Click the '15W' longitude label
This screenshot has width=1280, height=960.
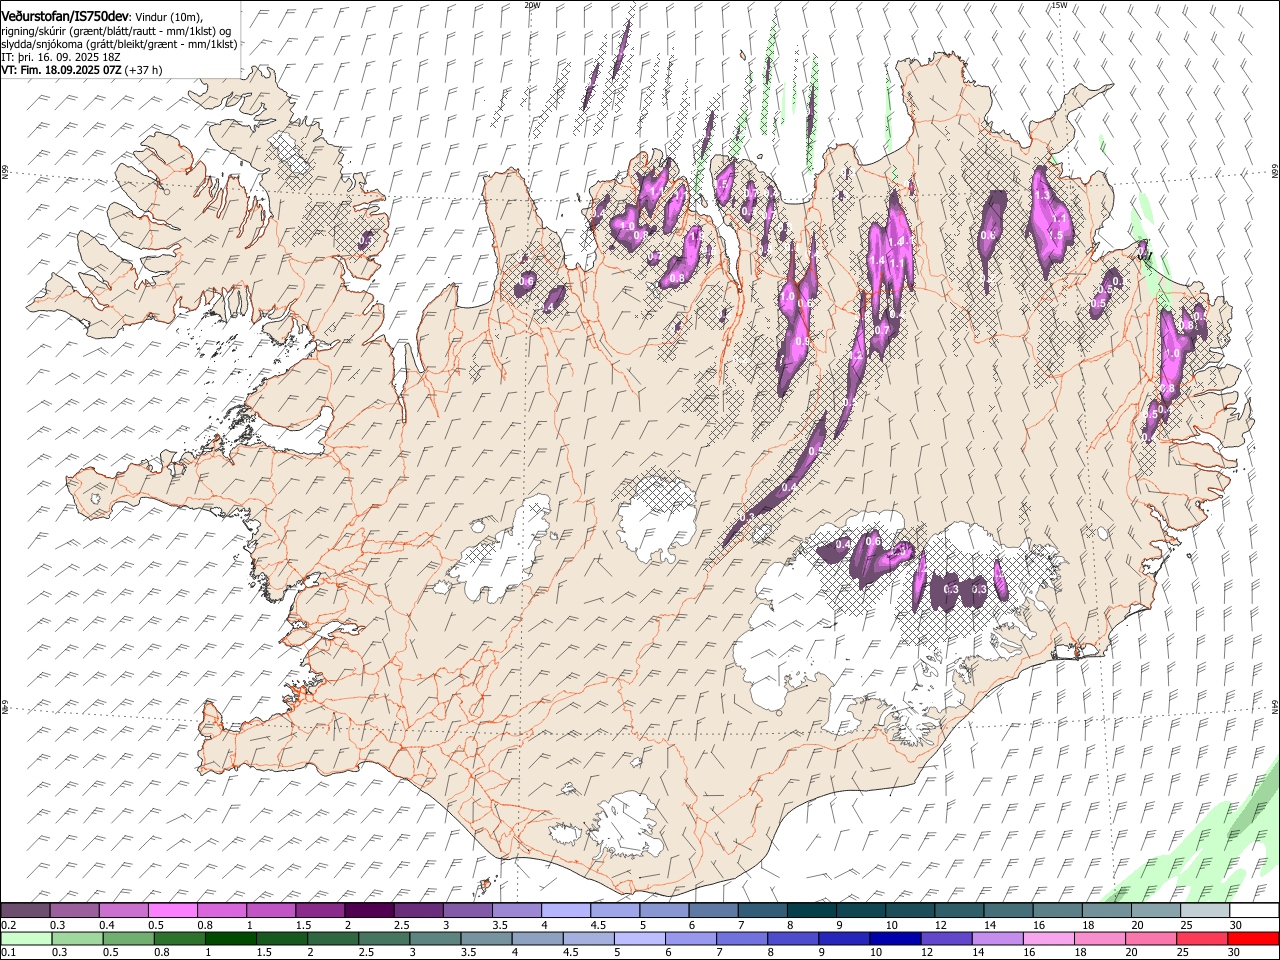(1059, 5)
